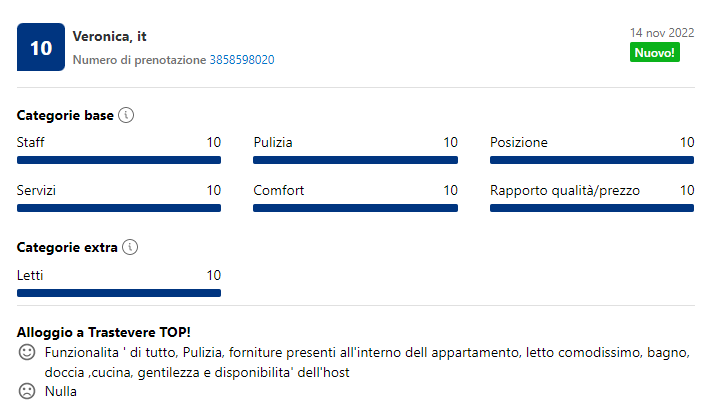
Task: Click the Servizi rating bar
Action: [119, 208]
